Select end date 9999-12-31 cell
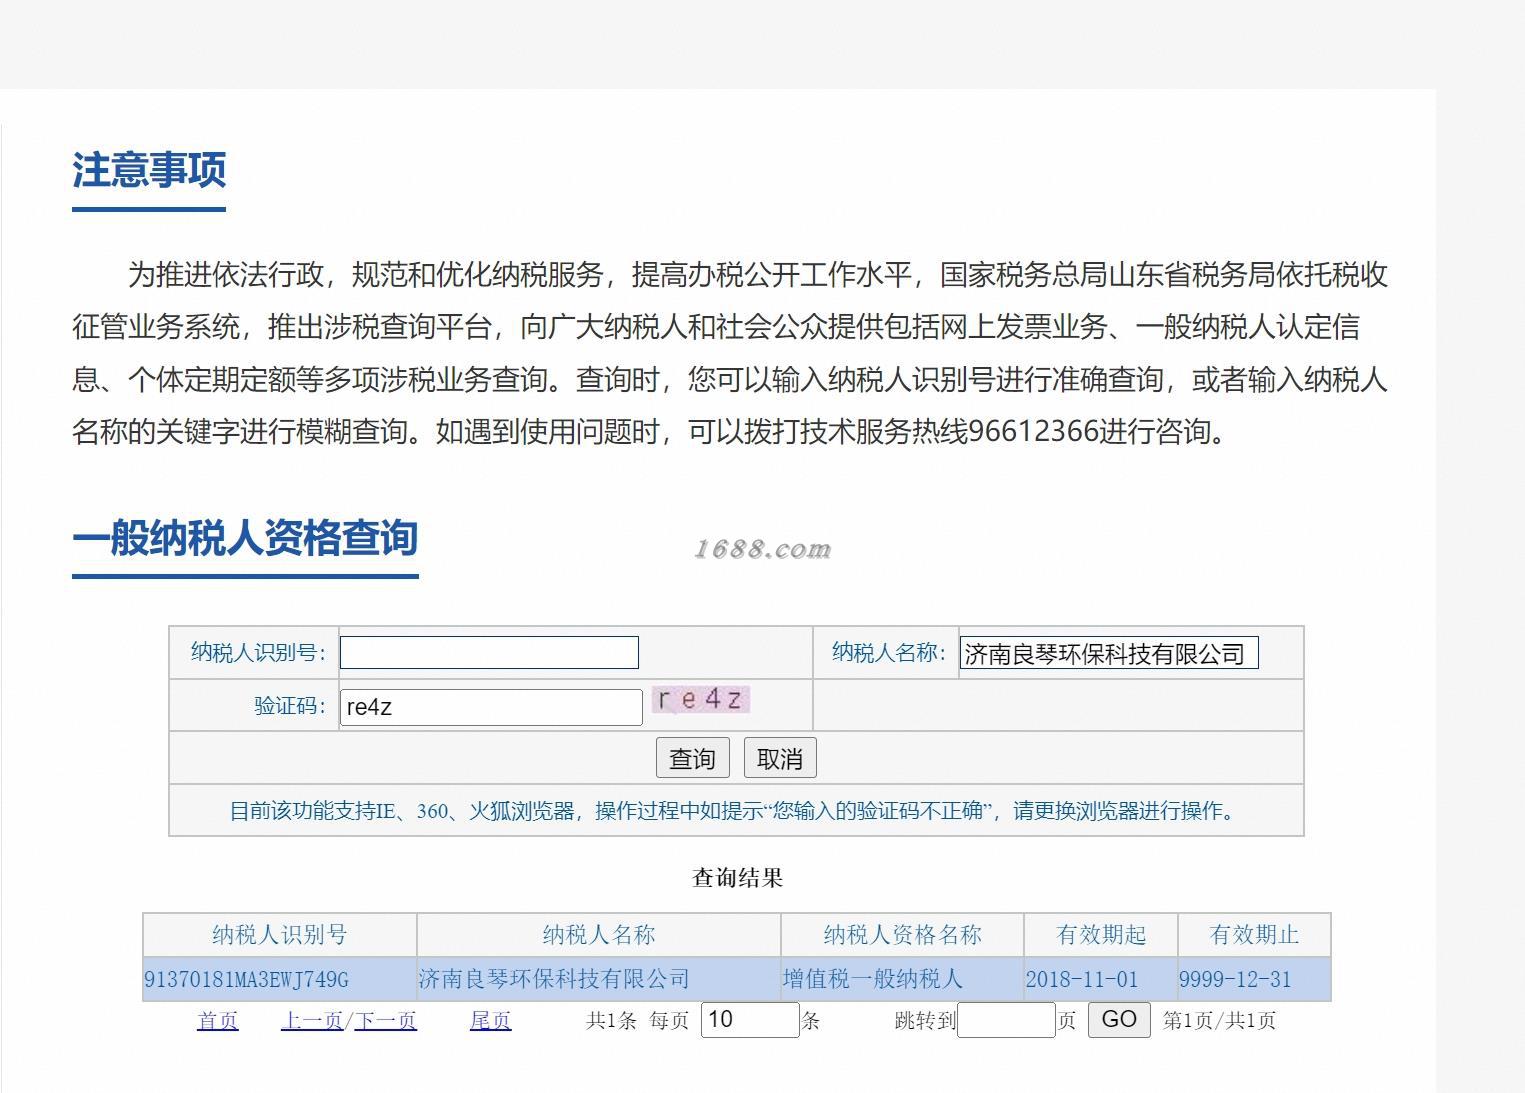Viewport: 1525px width, 1093px height. [1254, 979]
